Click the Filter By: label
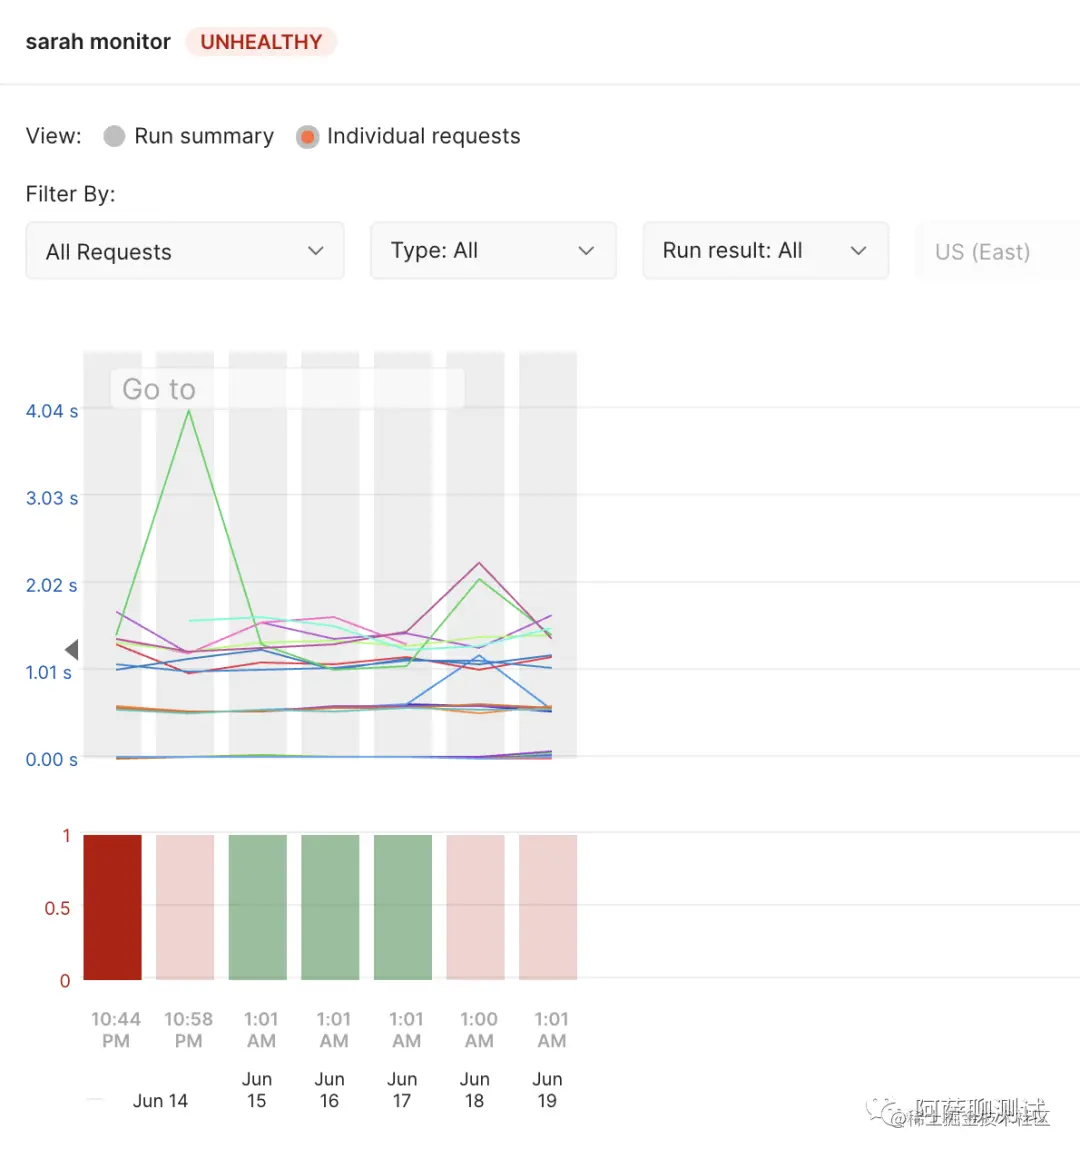The height and width of the screenshot is (1158, 1080). [x=71, y=194]
